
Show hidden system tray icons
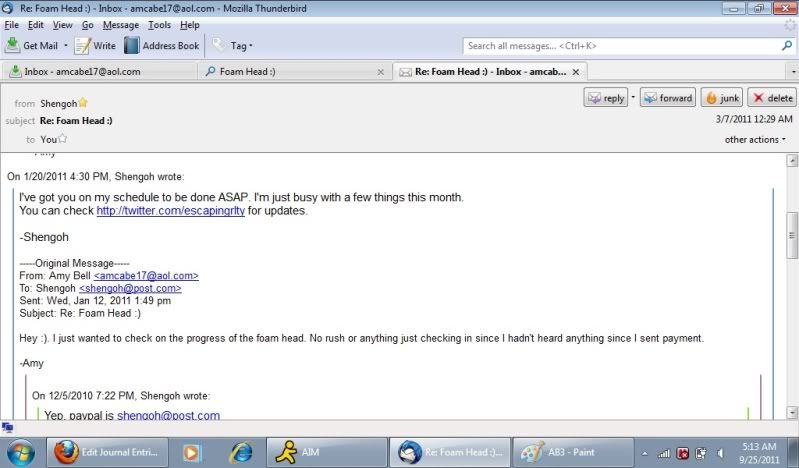tap(645, 453)
